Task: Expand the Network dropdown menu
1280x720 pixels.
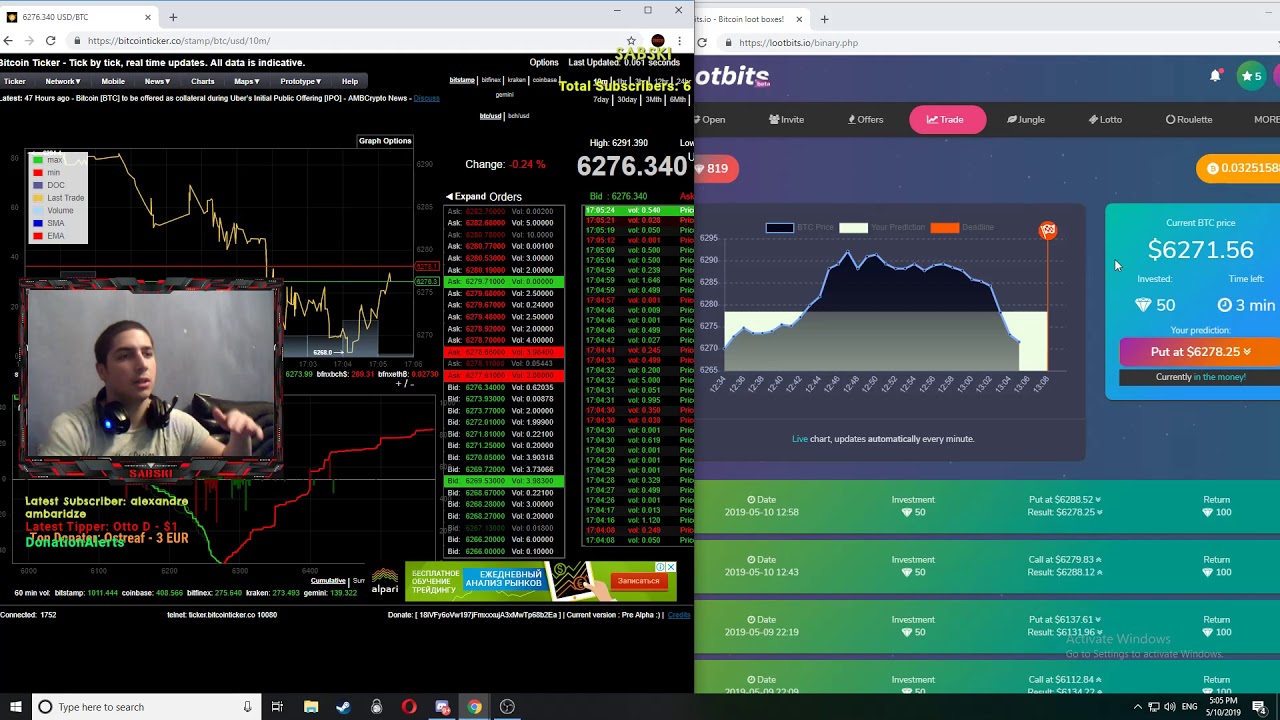Action: point(62,81)
